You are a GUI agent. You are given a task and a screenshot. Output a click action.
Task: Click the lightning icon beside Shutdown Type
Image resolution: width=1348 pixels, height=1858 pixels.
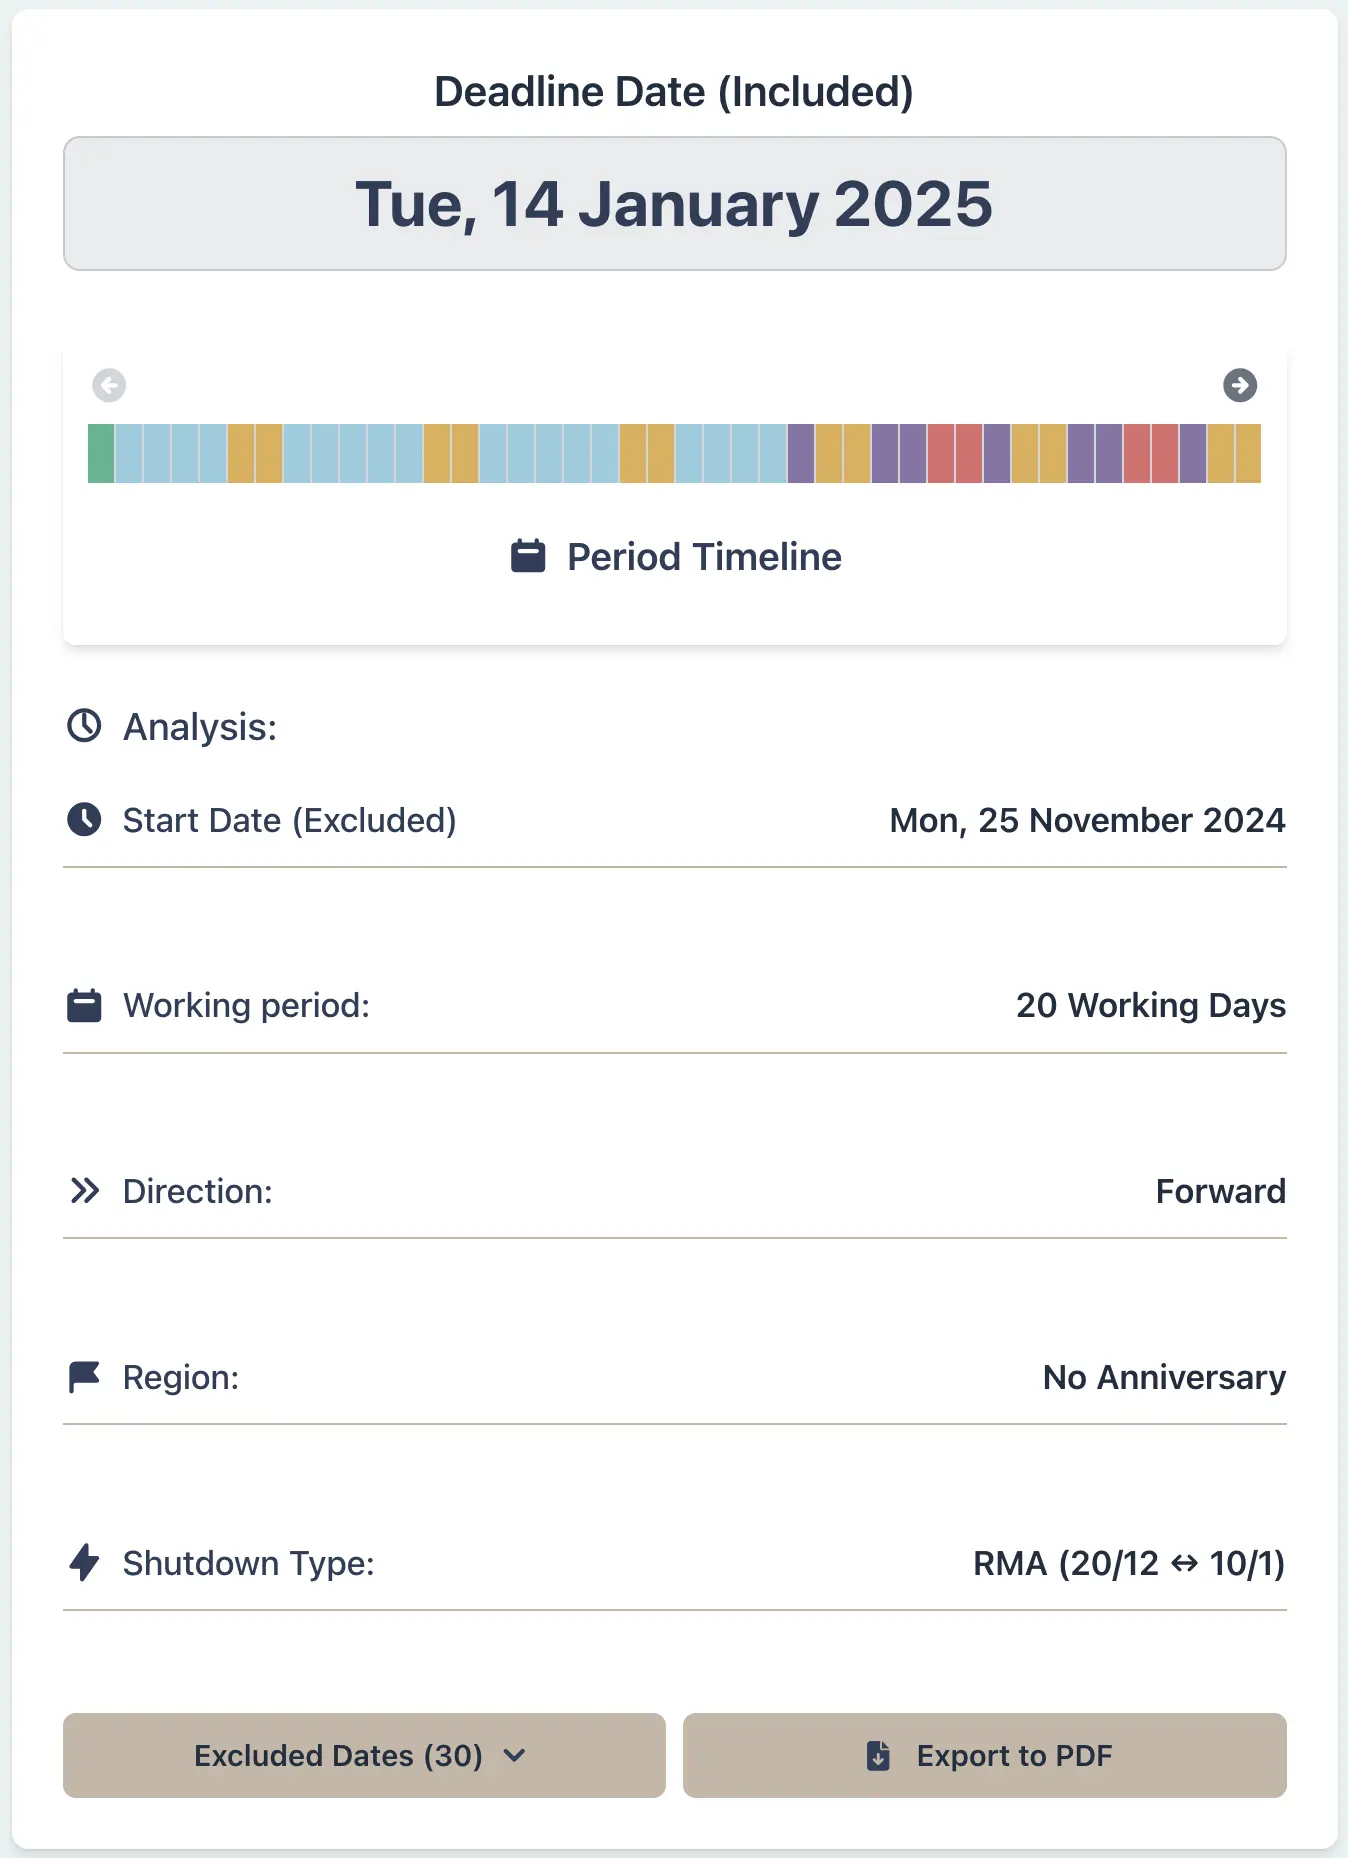(x=85, y=1563)
